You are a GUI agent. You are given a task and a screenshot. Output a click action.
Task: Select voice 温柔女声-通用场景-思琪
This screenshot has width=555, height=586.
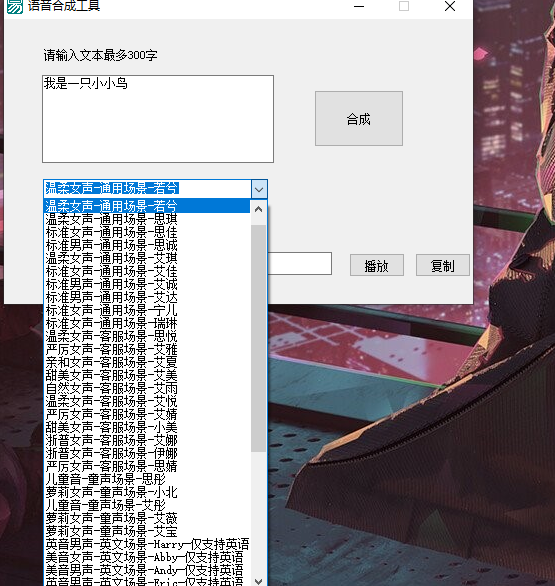click(147, 219)
